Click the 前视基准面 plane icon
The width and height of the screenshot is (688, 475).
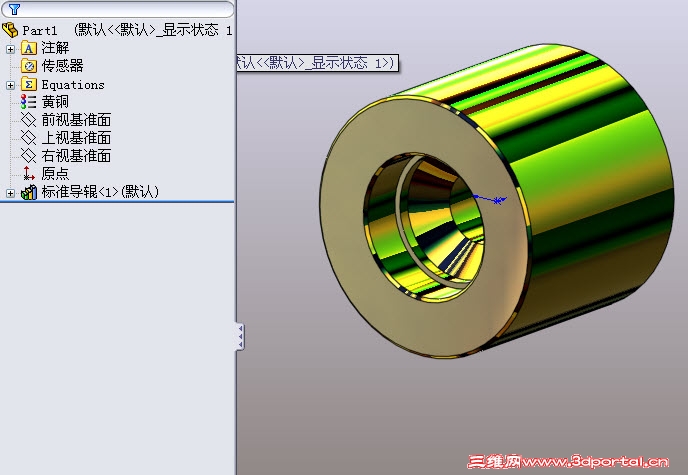(29, 120)
